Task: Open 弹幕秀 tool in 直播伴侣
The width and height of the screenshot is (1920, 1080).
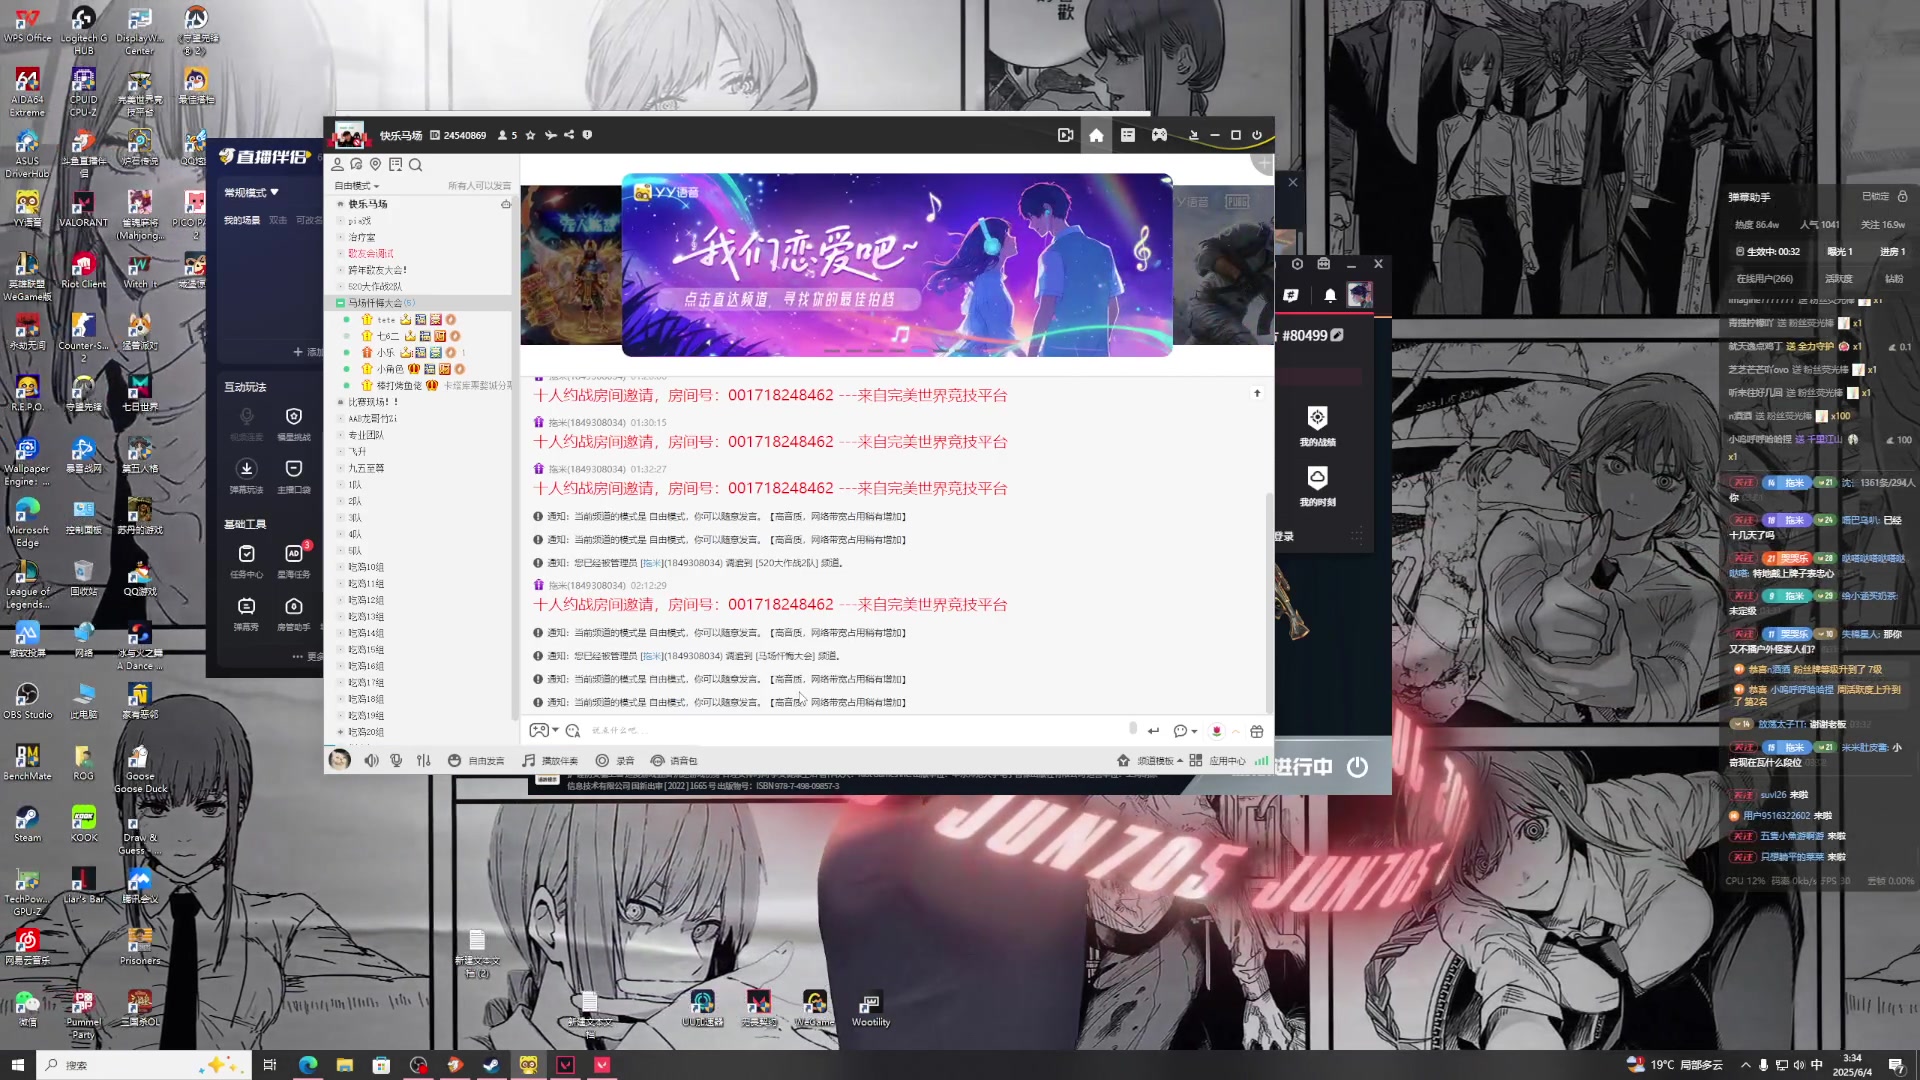Action: pos(246,613)
